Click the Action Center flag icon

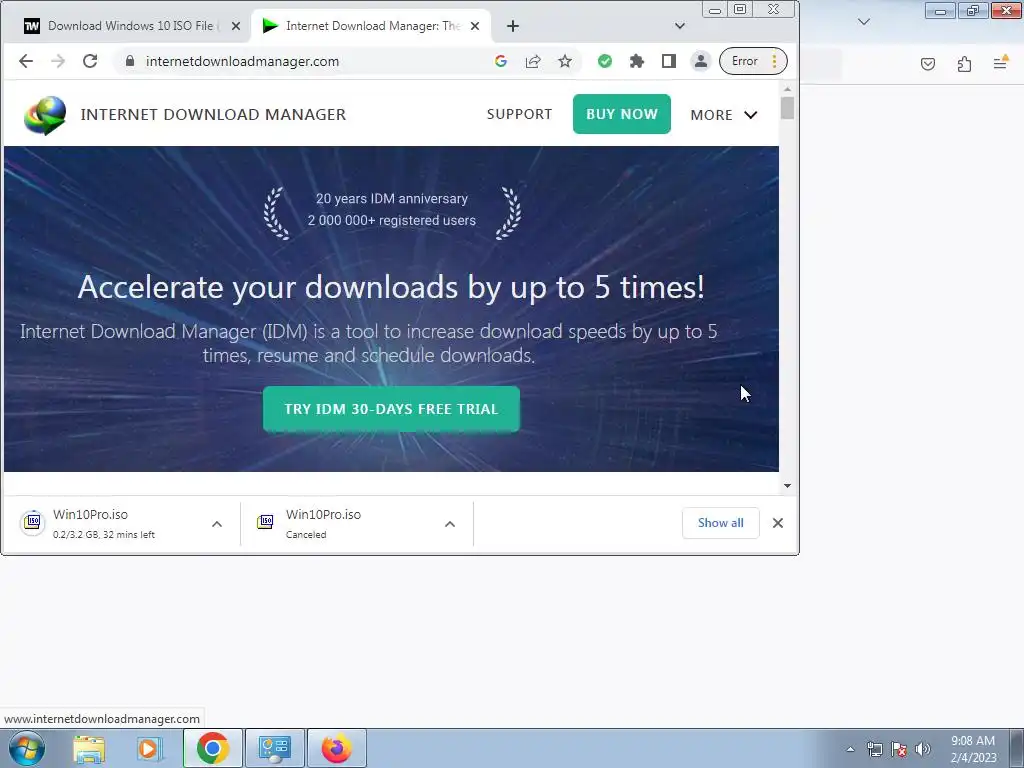[x=899, y=749]
